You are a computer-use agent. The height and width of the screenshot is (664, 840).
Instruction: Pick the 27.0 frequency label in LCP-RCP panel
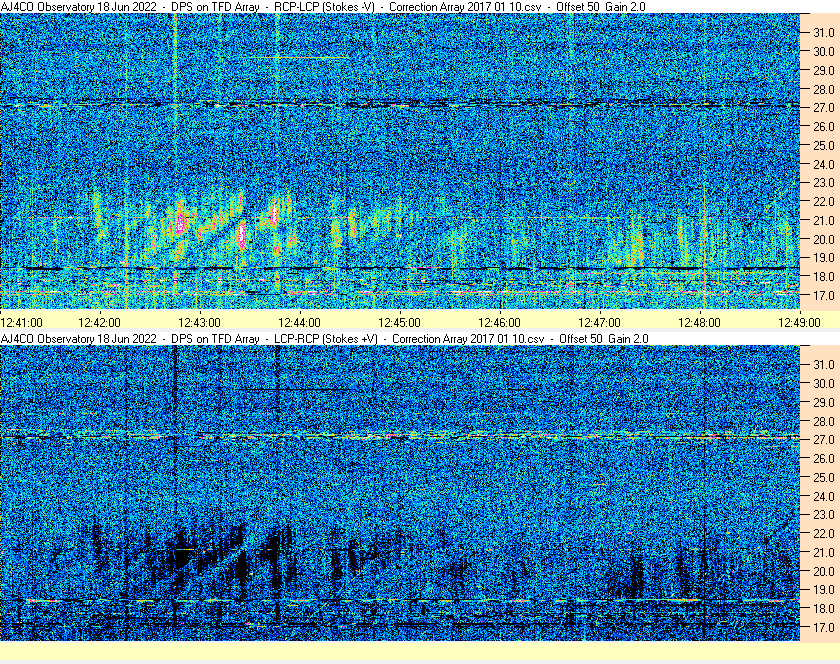click(824, 439)
